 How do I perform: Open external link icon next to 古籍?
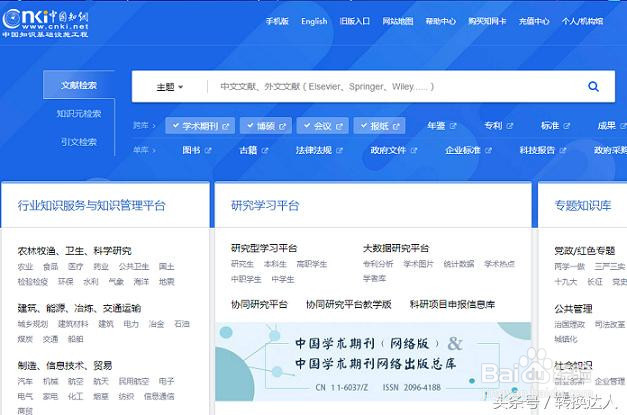265,151
